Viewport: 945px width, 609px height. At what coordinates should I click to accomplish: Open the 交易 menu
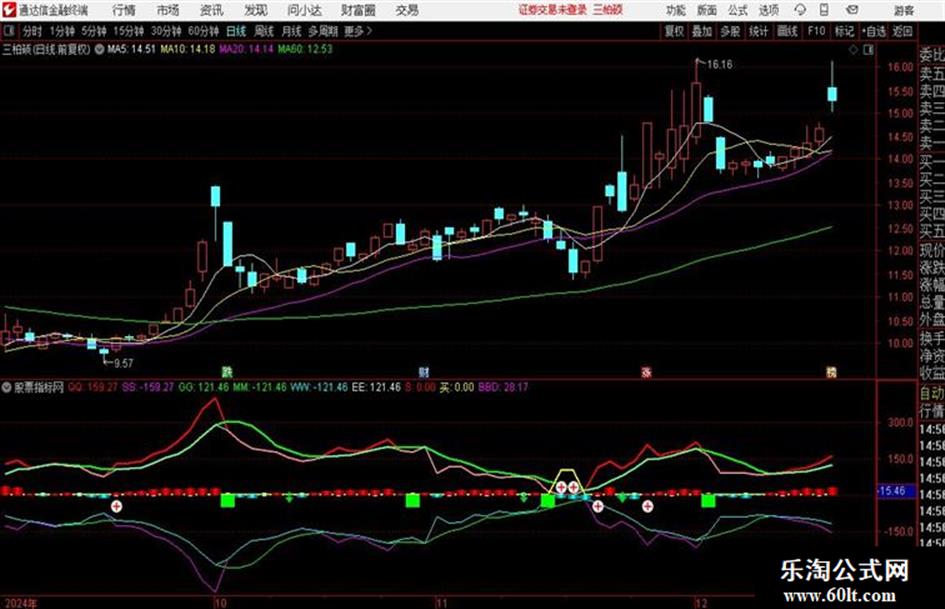pyautogui.click(x=407, y=10)
